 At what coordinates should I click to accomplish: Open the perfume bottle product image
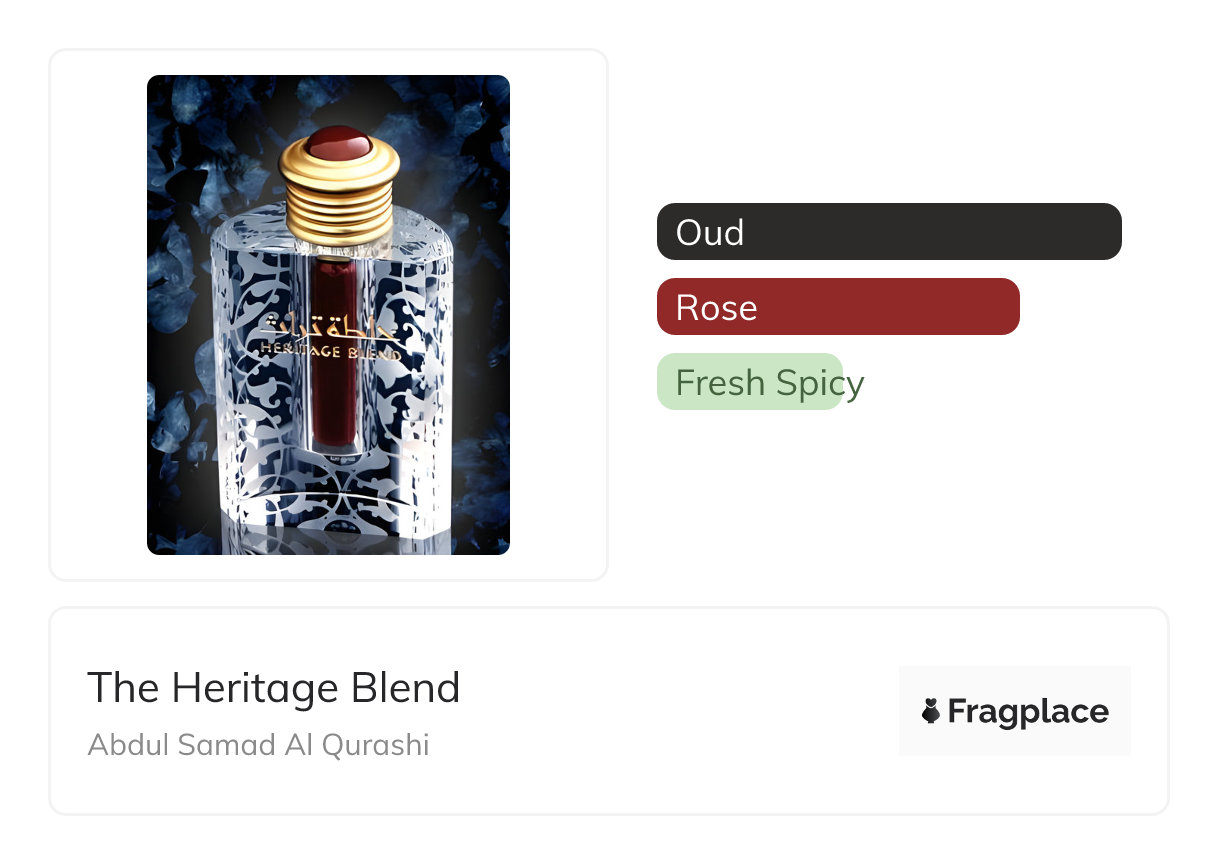pyautogui.click(x=328, y=315)
